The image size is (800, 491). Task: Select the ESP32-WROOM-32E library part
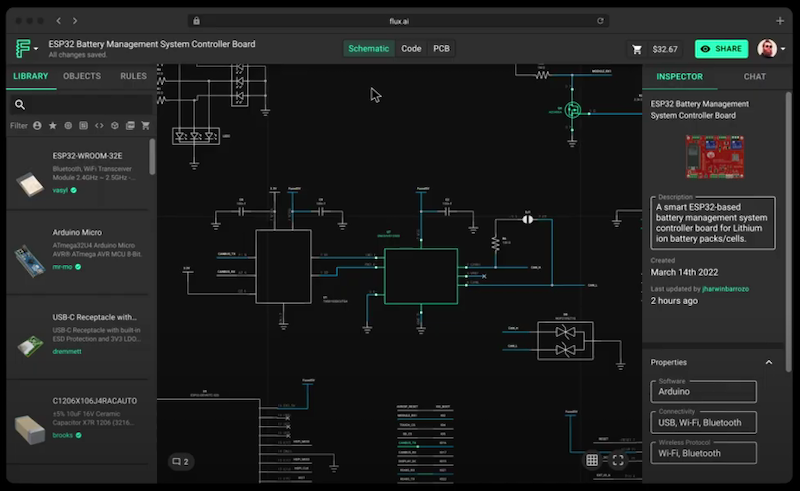click(x=78, y=174)
